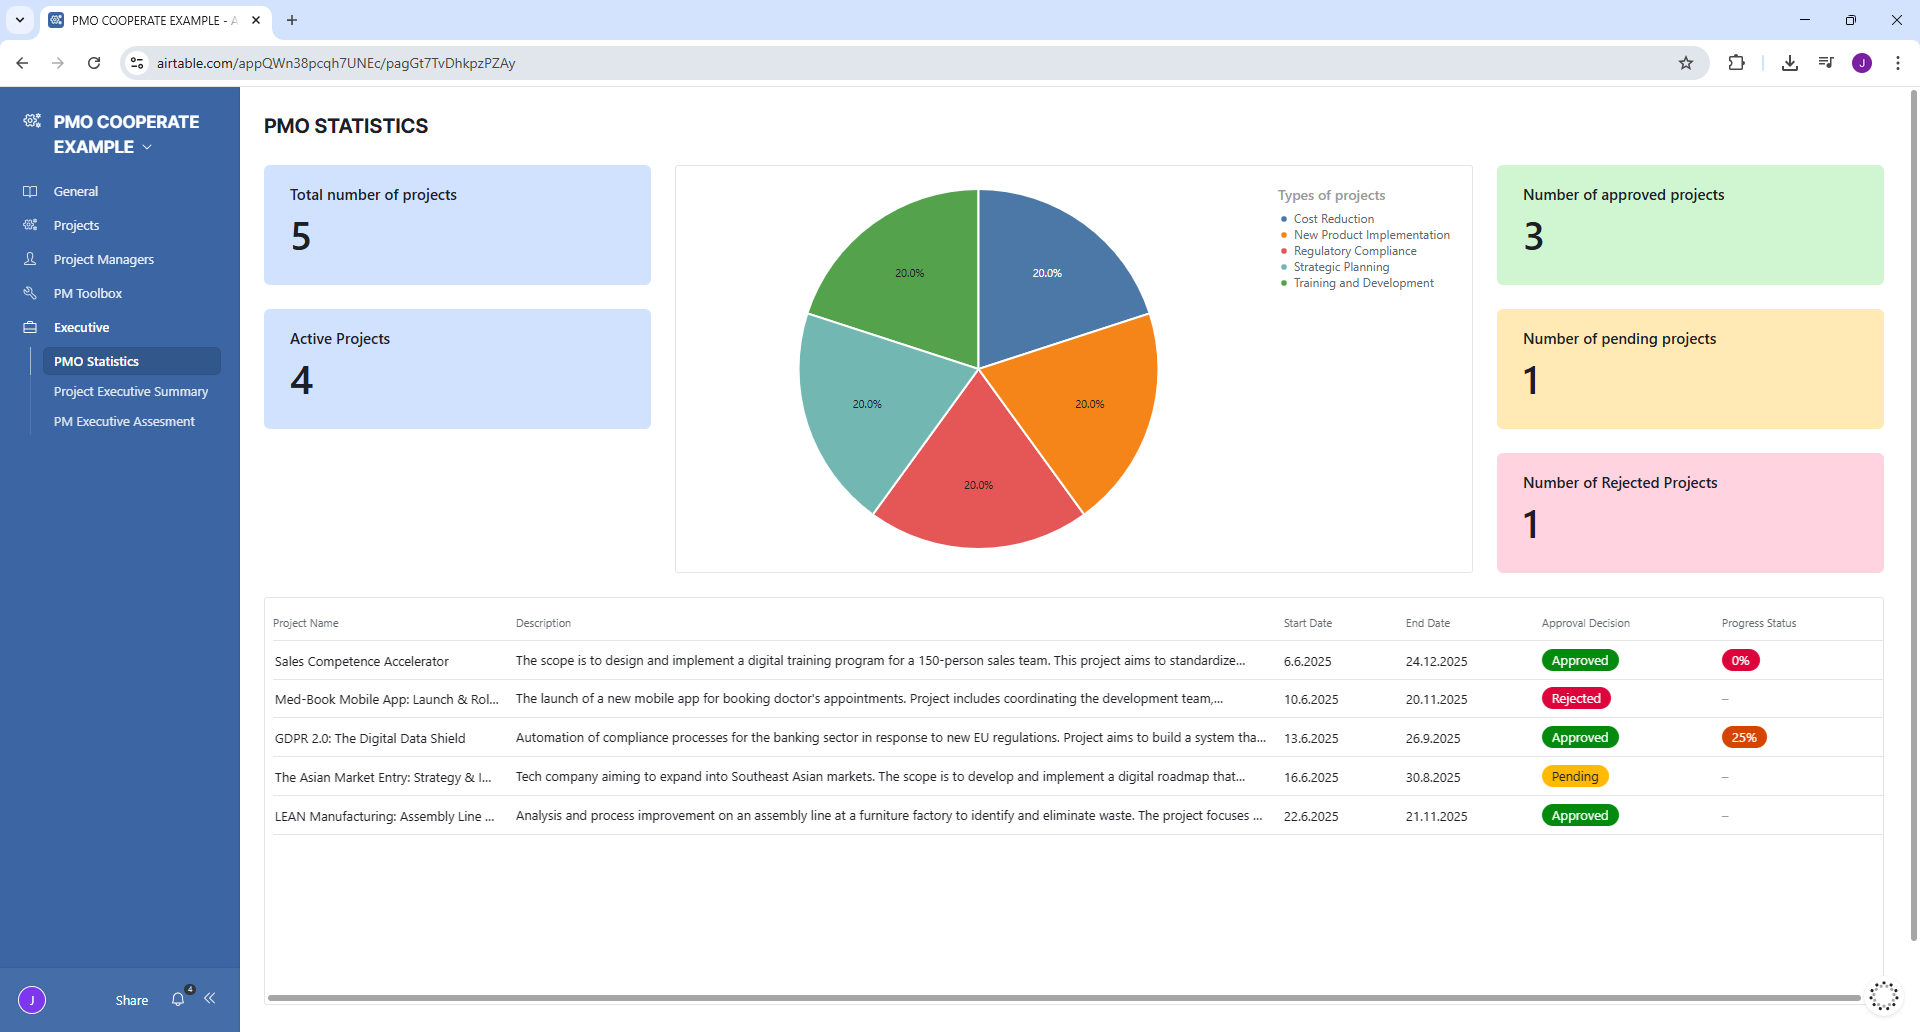This screenshot has height=1032, width=1920.
Task: Open Sales Competence Accelerator project row
Action: click(362, 661)
